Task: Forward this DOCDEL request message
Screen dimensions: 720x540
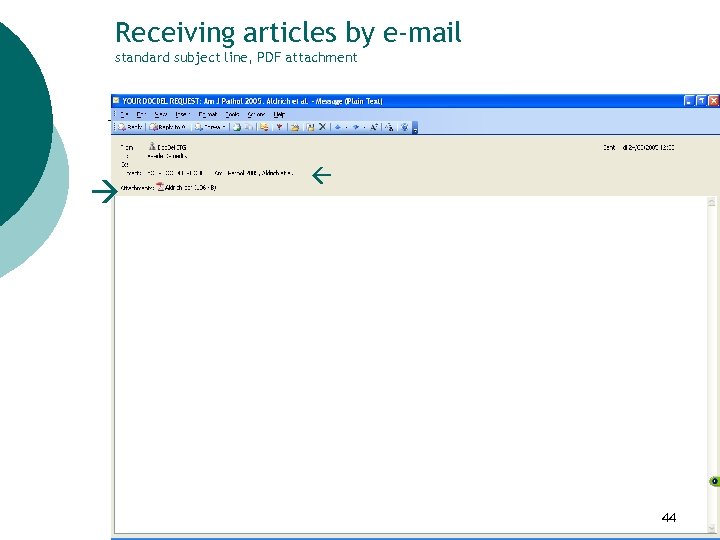Action: click(210, 127)
